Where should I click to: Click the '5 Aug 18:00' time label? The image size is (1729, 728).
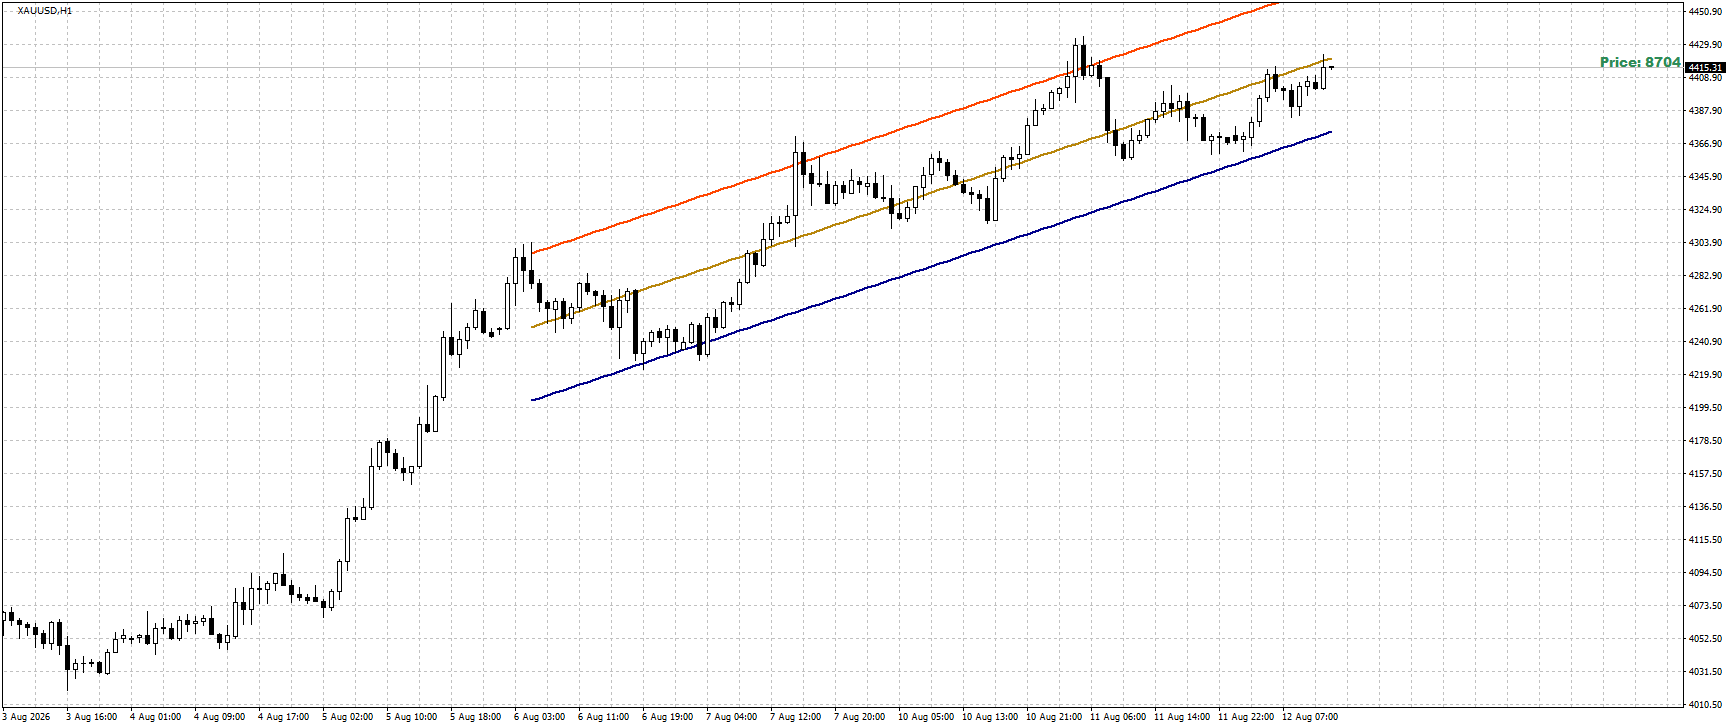coord(476,717)
